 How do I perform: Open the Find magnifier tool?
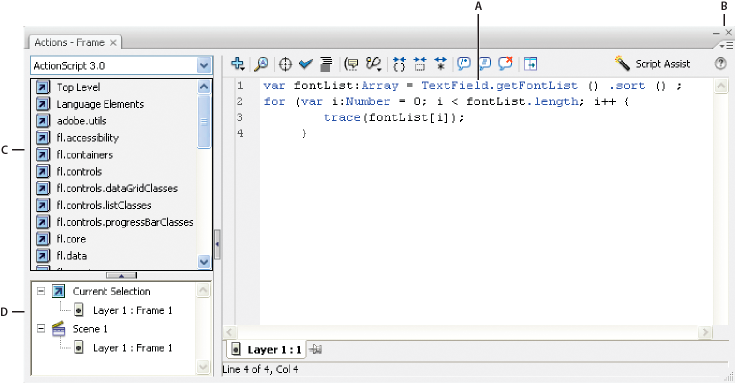(x=261, y=64)
